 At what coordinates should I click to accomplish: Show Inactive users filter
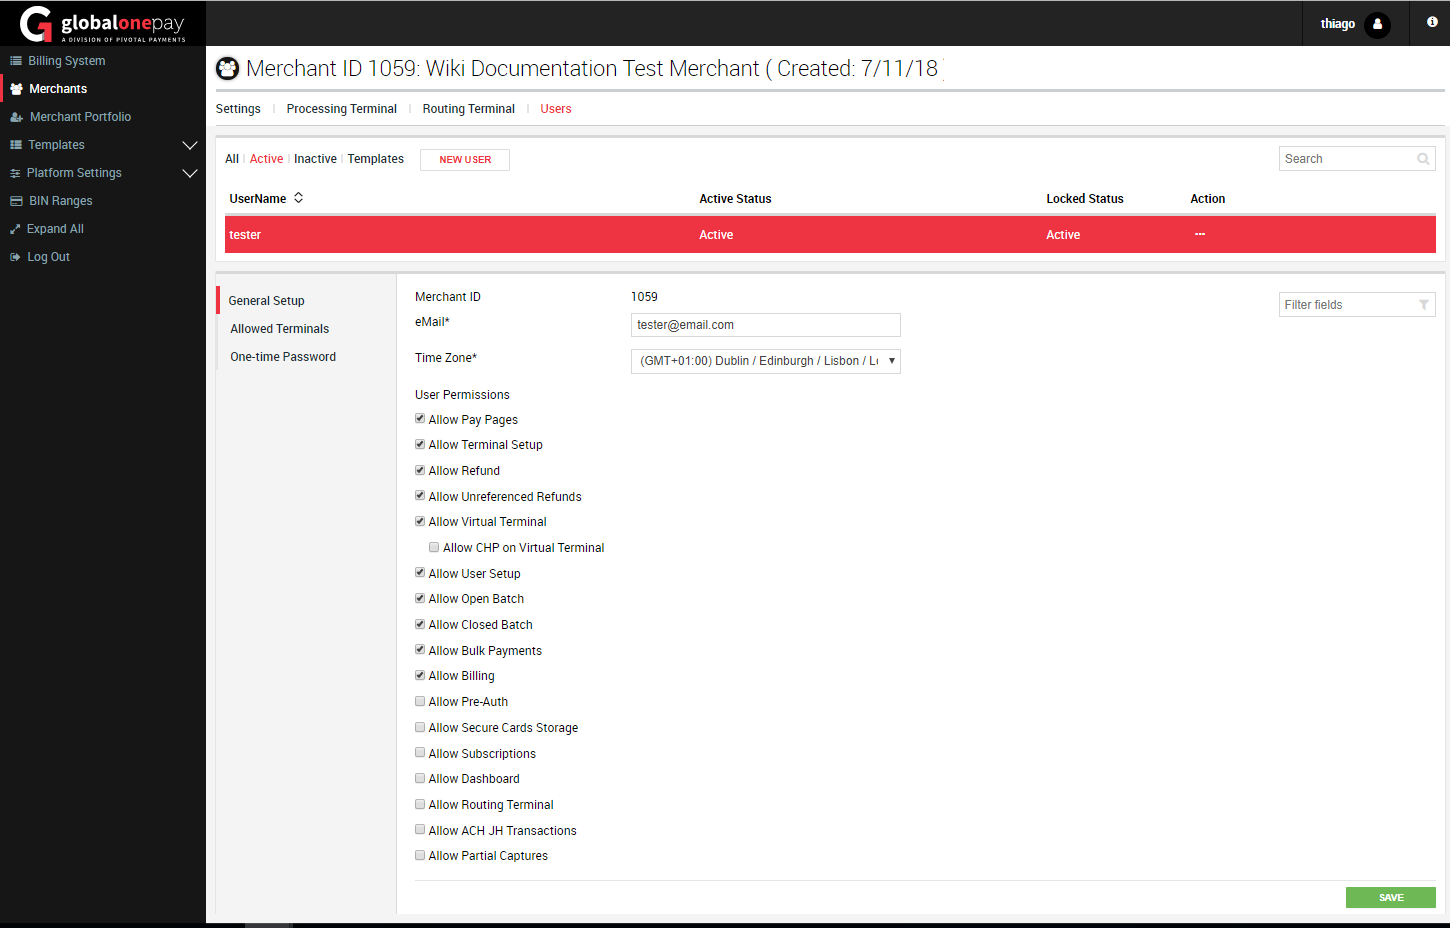(315, 159)
